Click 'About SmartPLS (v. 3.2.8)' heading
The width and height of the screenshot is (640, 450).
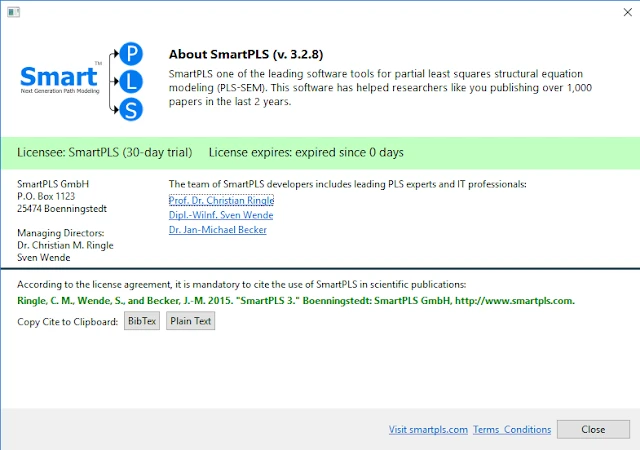[x=246, y=54]
